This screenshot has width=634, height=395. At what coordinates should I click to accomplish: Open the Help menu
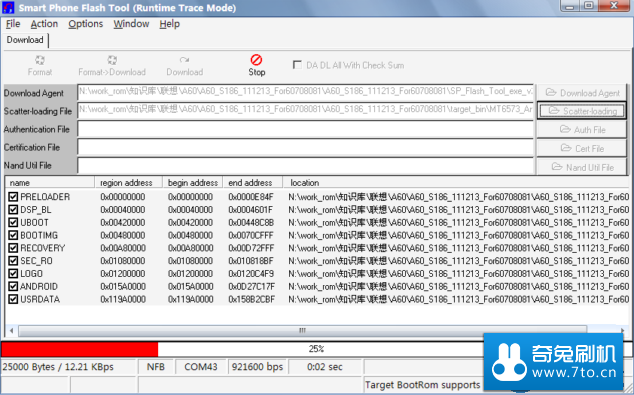point(169,24)
